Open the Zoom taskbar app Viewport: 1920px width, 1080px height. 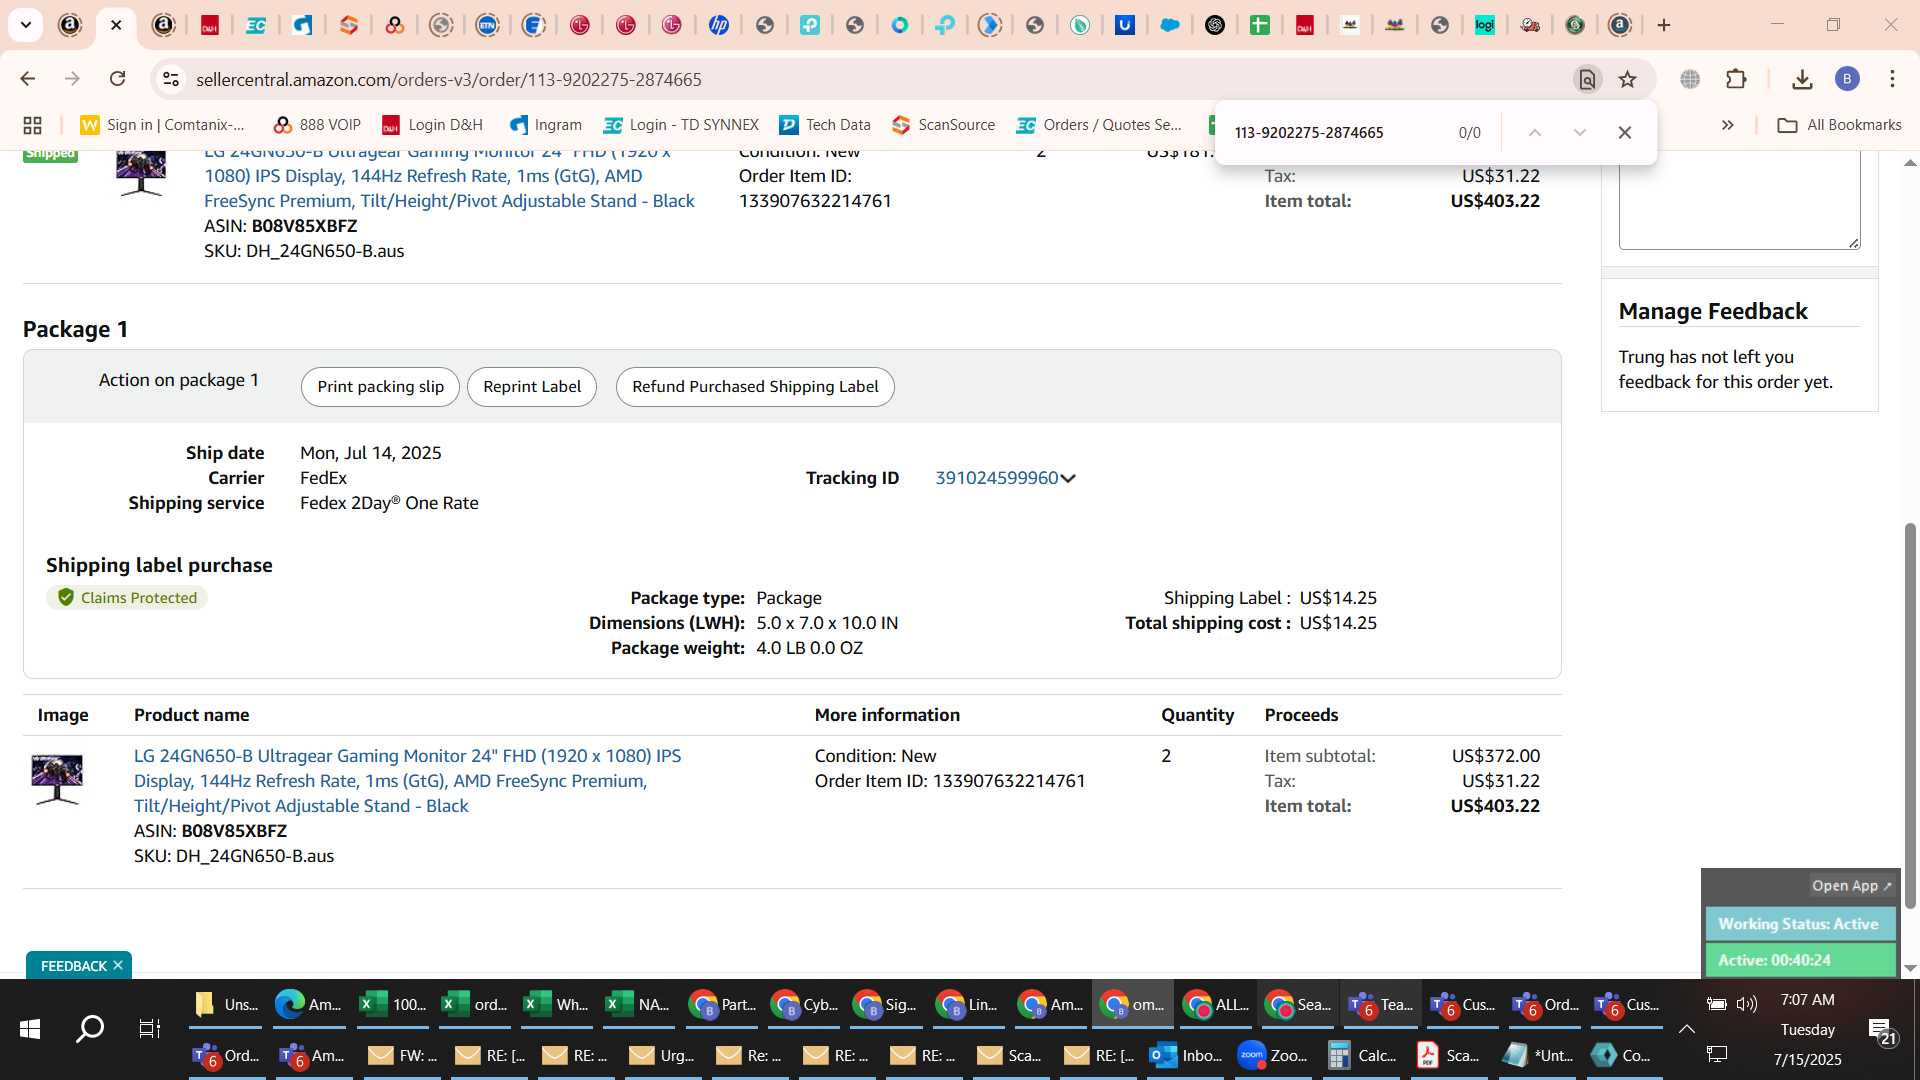click(x=1274, y=1055)
